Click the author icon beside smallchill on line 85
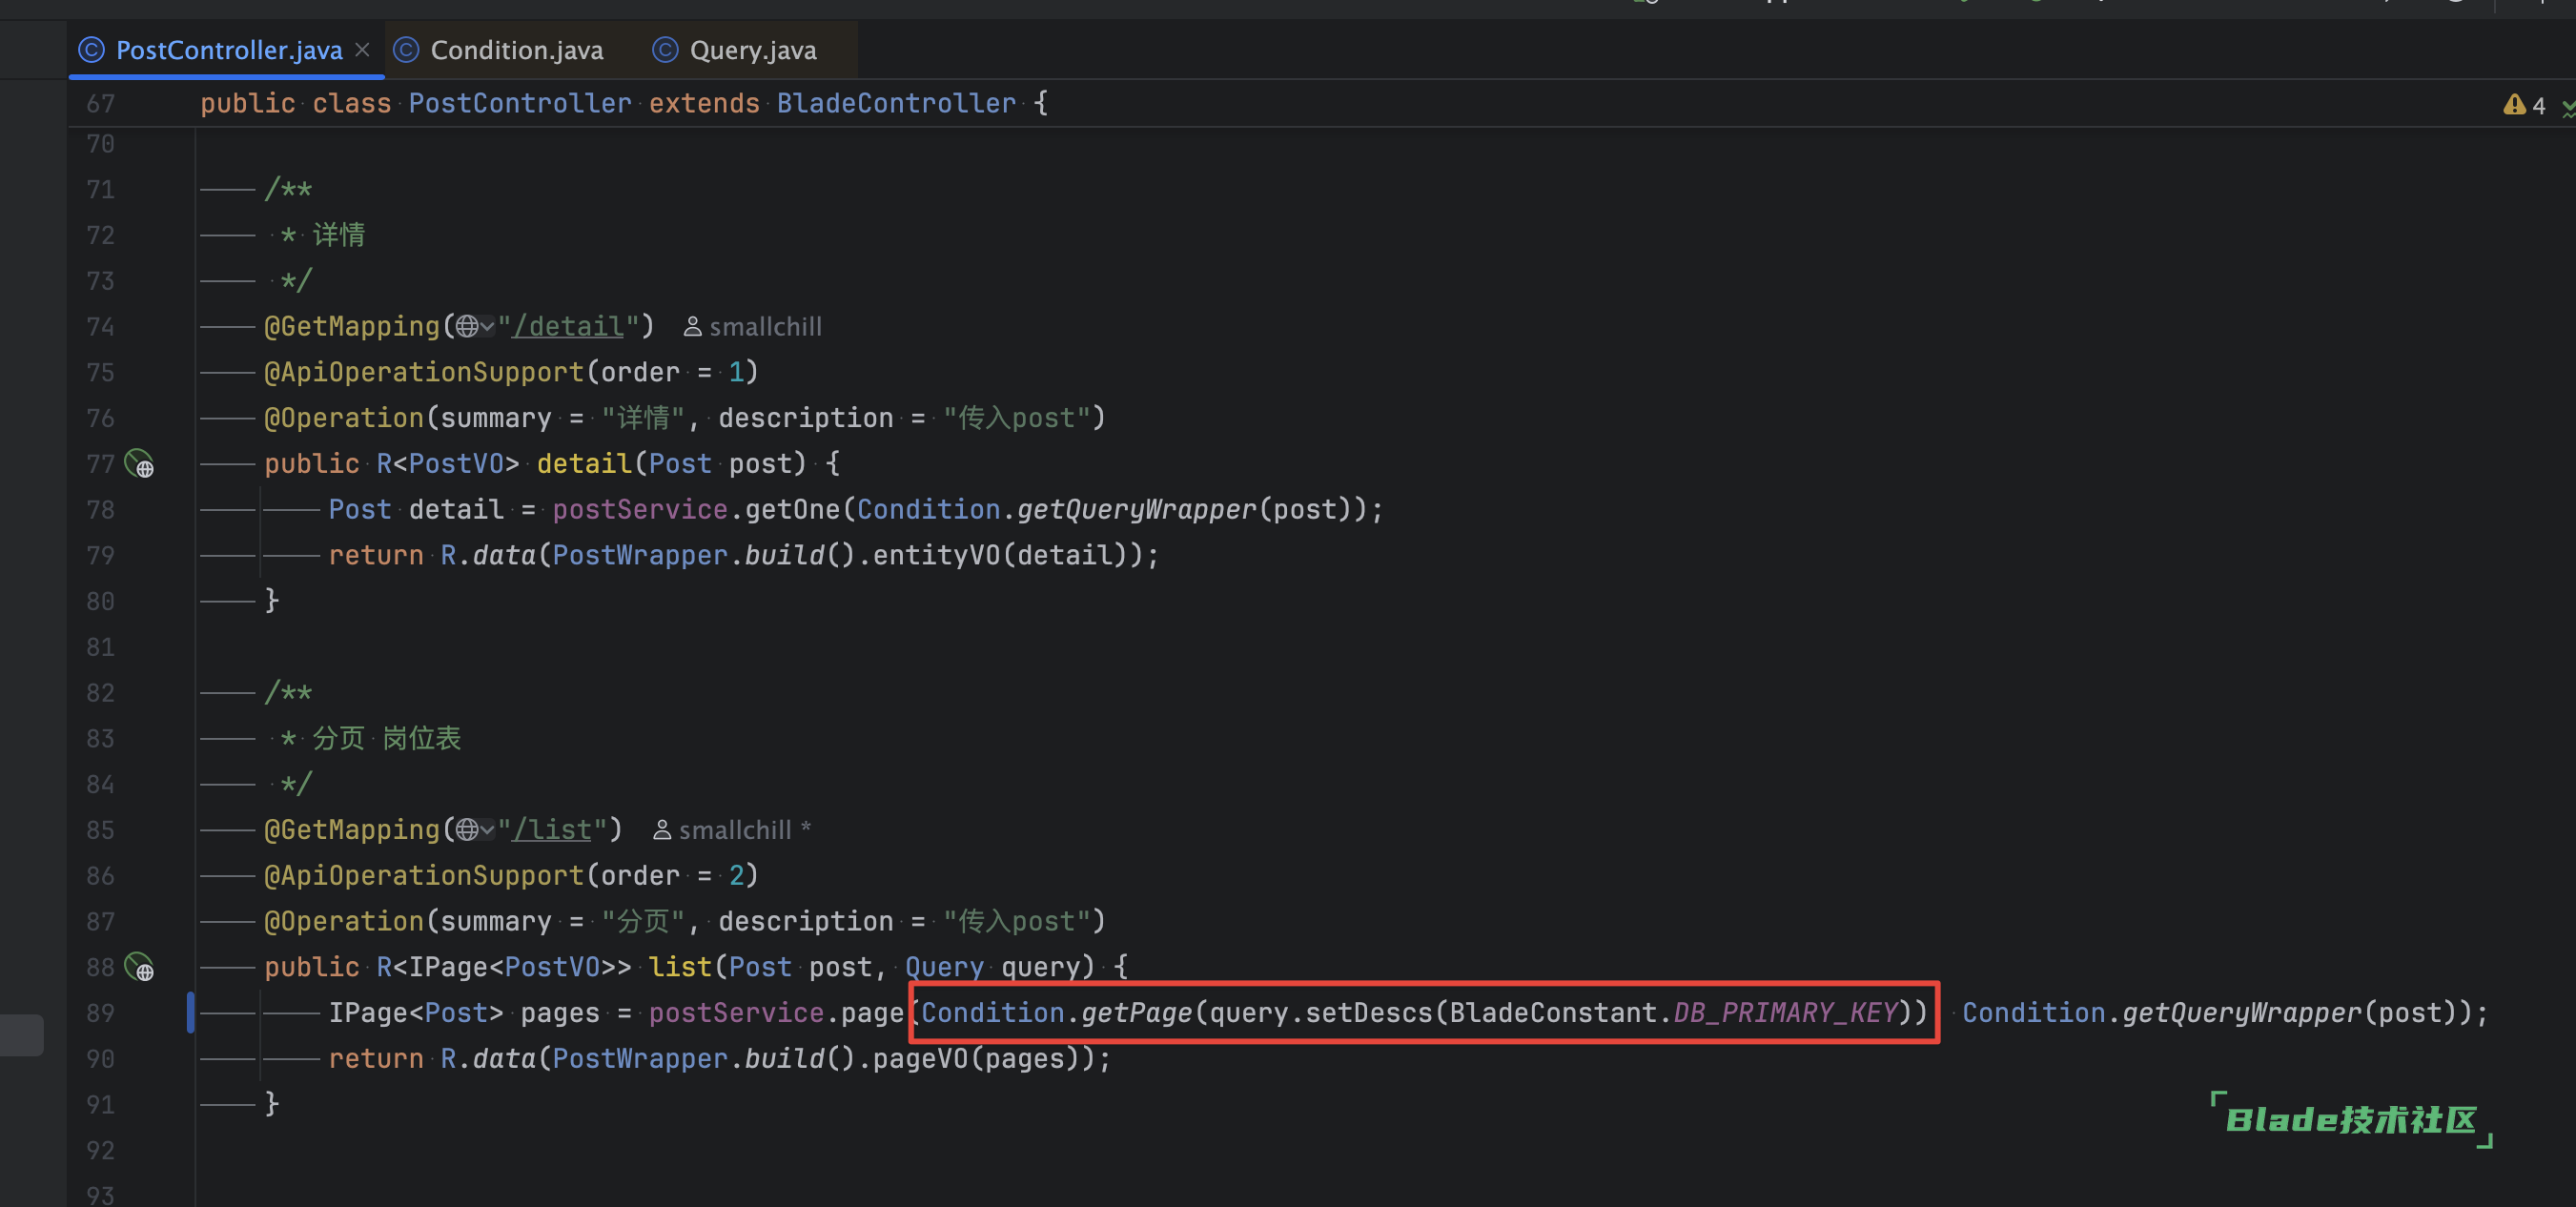The height and width of the screenshot is (1207, 2576). tap(662, 830)
